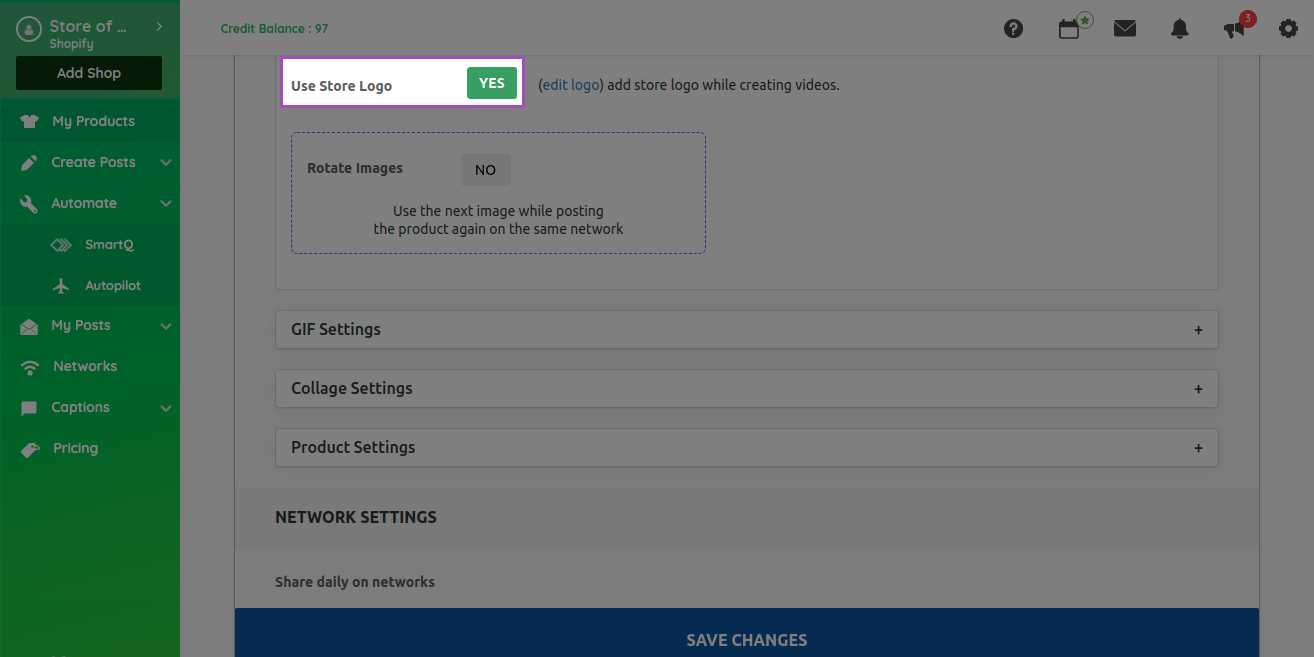Screen dimensions: 1314x657
Task: Expand the Product Settings section
Action: [x=746, y=448]
